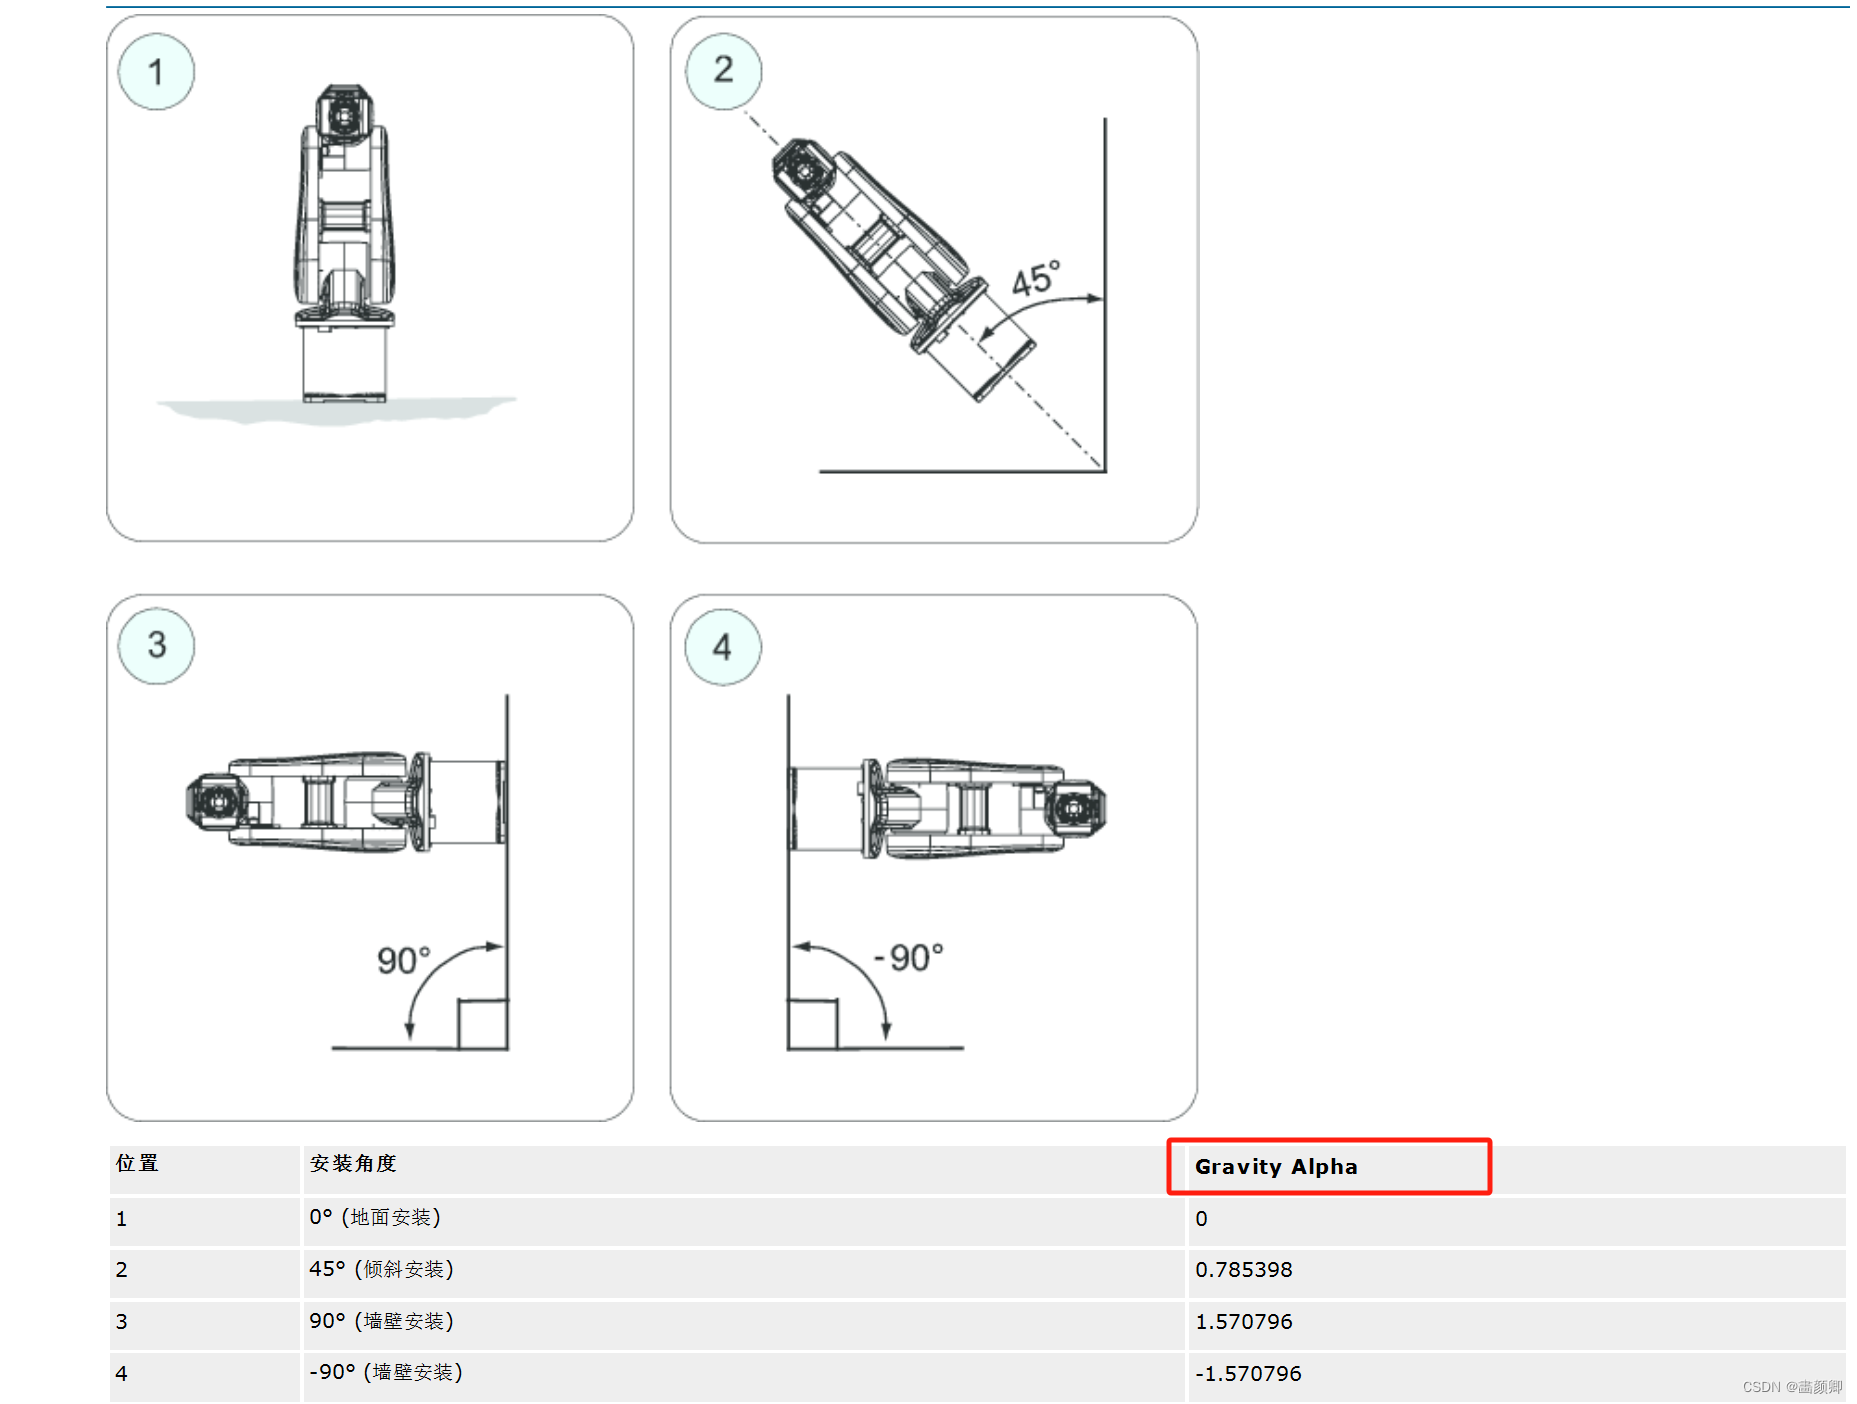The height and width of the screenshot is (1404, 1857).
Task: Click the CSDN watermark at bottom right
Action: [1792, 1387]
